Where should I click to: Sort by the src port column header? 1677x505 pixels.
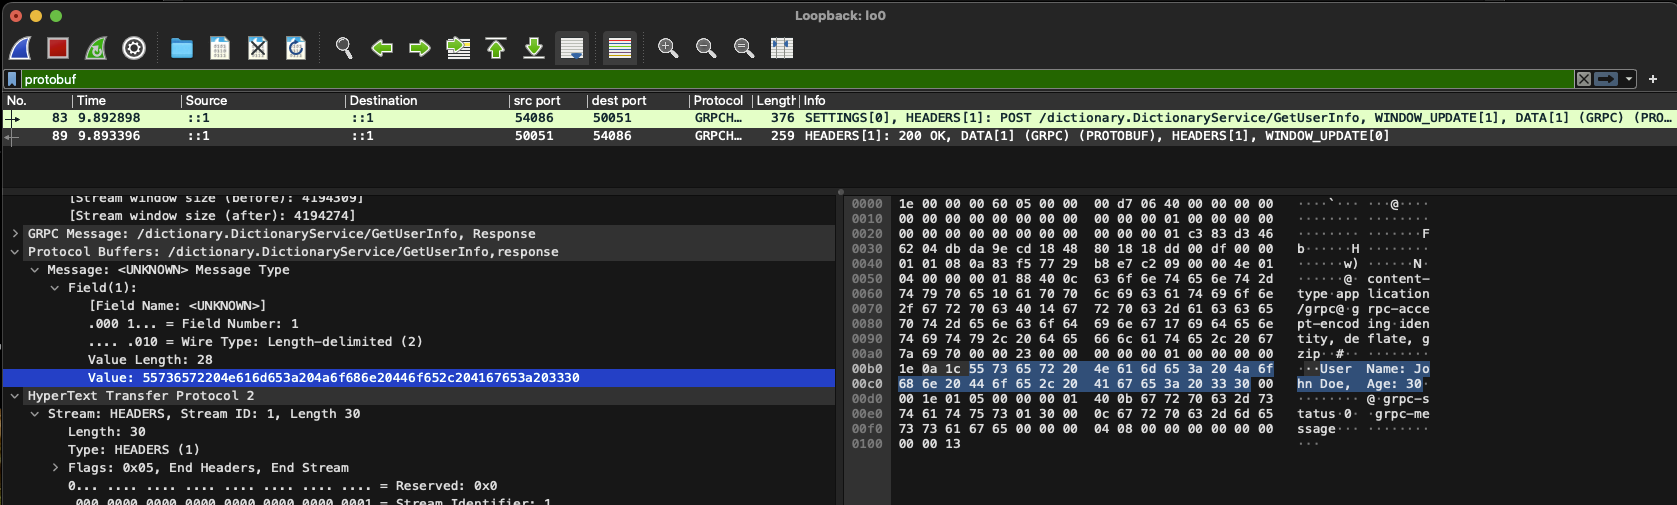(546, 101)
